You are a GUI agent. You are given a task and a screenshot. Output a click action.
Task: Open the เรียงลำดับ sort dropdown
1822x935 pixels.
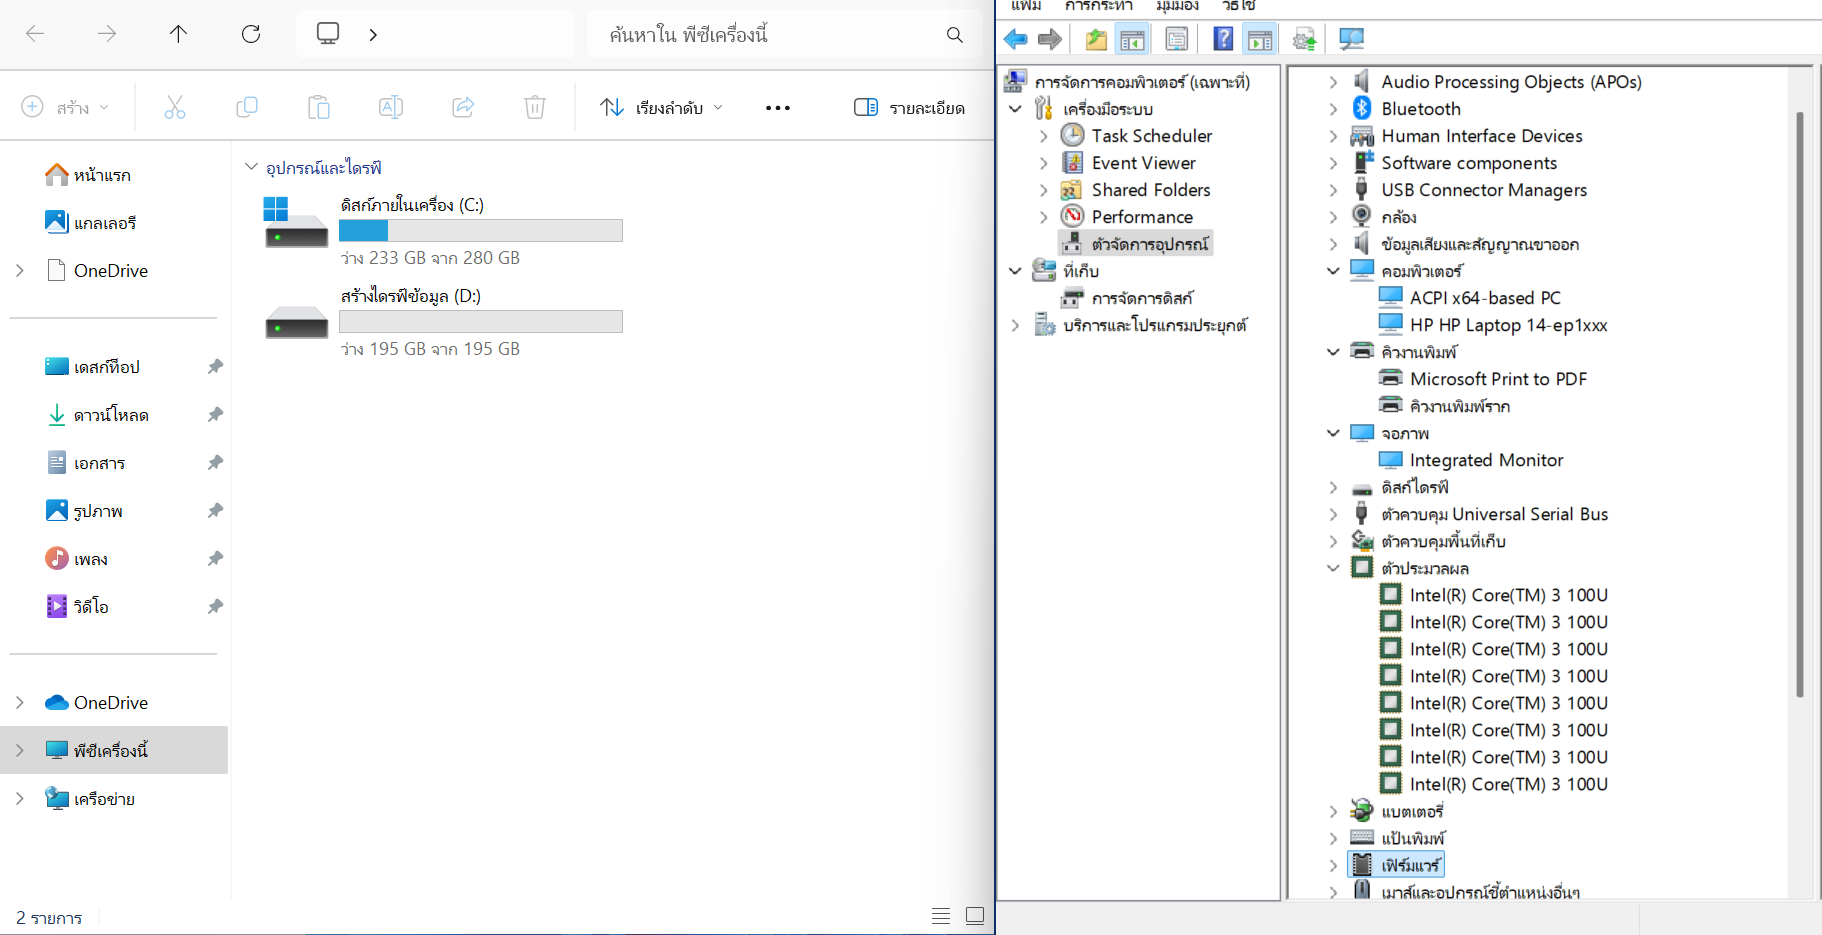tap(661, 107)
